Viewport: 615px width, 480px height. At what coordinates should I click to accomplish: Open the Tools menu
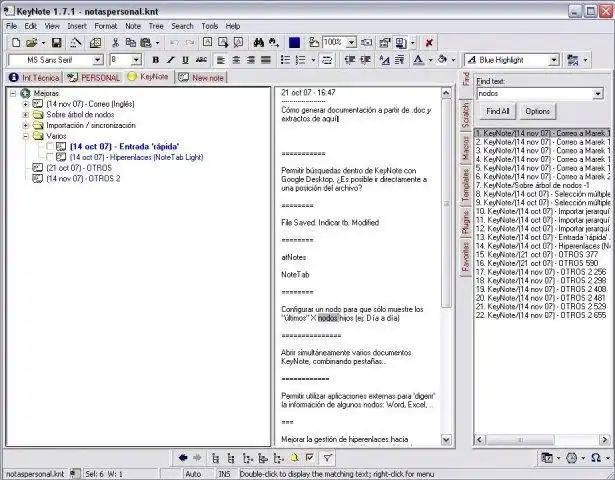[x=209, y=26]
